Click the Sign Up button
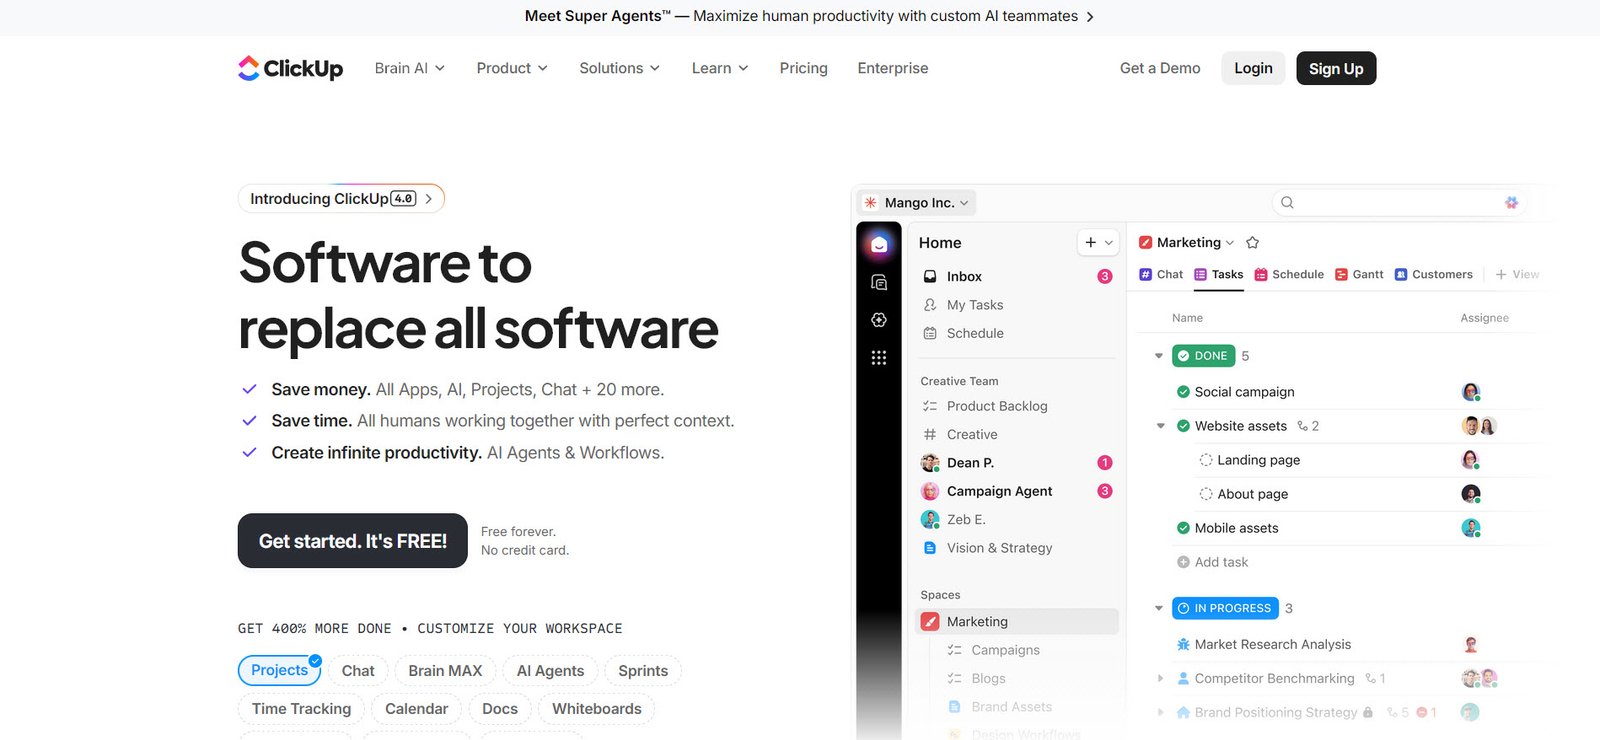This screenshot has width=1600, height=740. click(x=1336, y=68)
